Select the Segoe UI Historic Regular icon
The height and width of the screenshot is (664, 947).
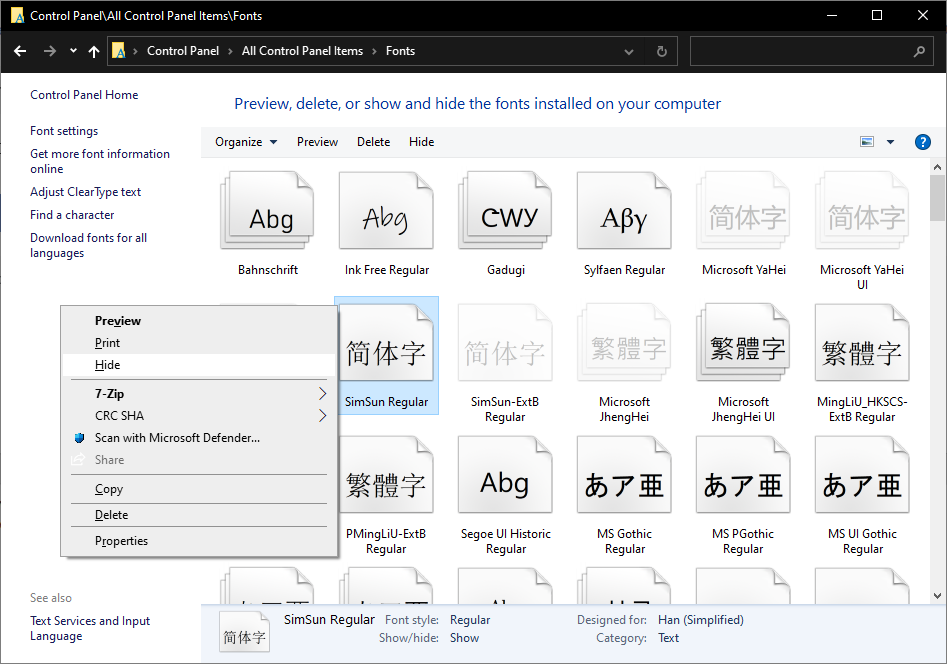pyautogui.click(x=506, y=475)
